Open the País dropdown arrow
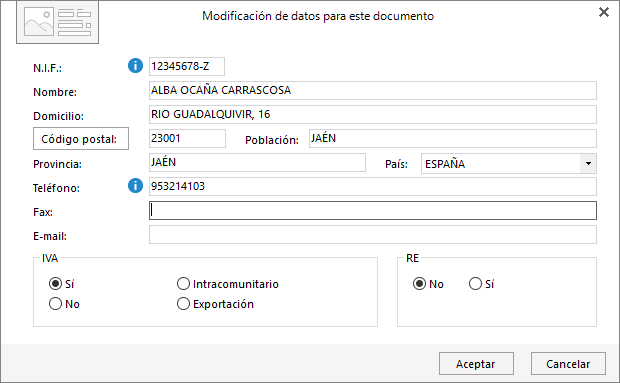The image size is (620, 383). point(588,164)
